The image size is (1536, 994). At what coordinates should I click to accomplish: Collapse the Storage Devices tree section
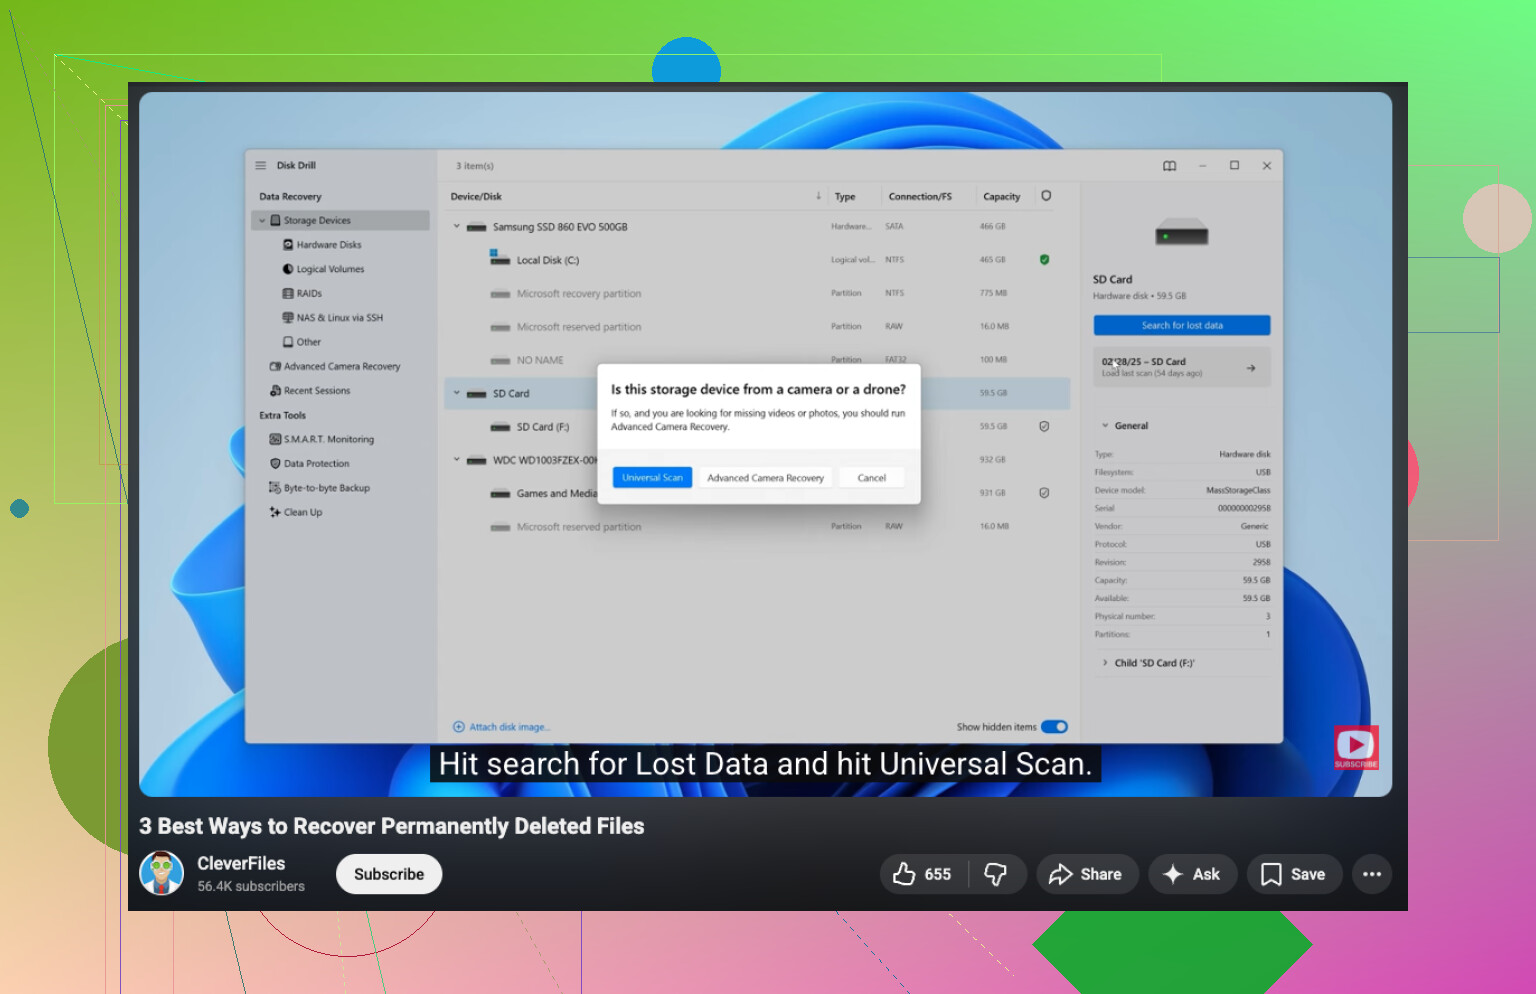[x=263, y=221]
